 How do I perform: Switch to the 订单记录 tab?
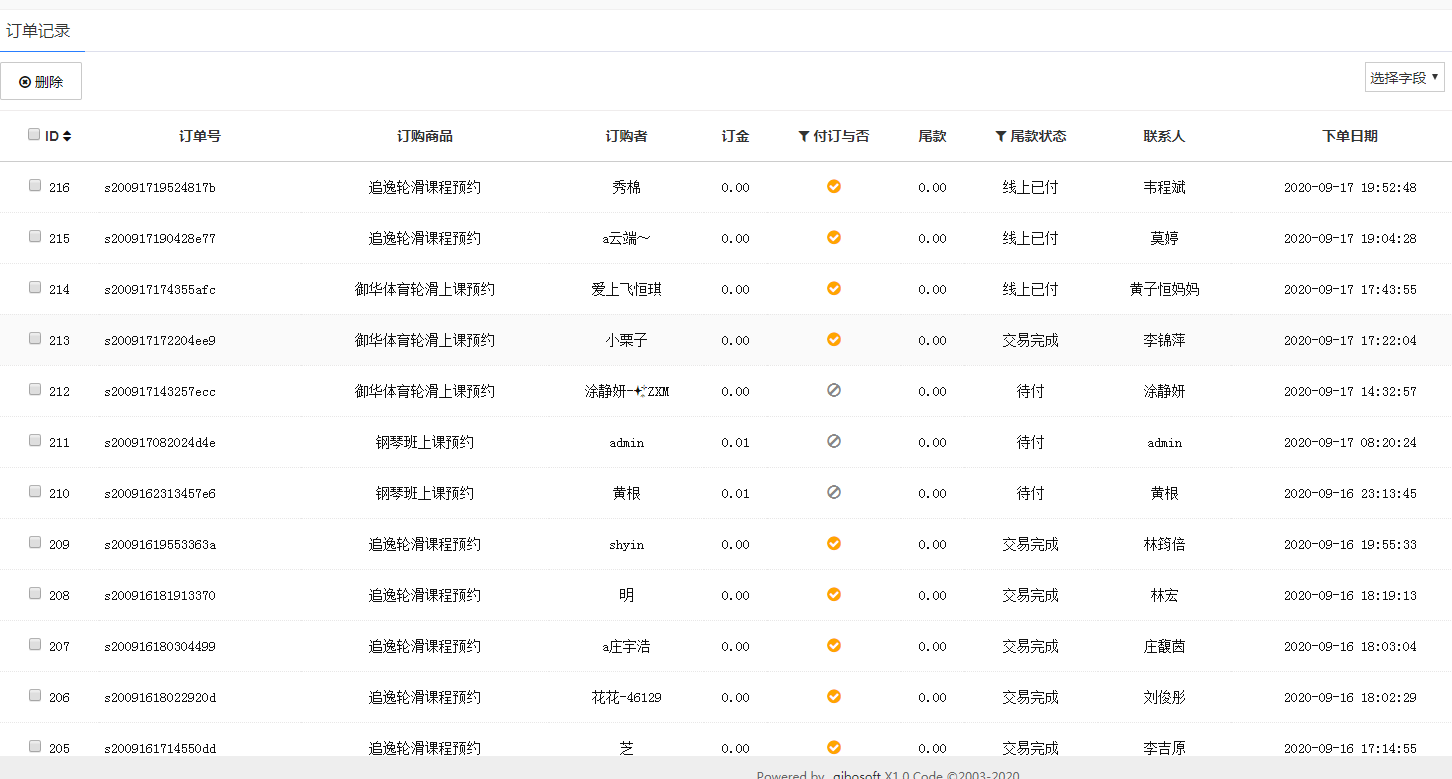[x=39, y=31]
